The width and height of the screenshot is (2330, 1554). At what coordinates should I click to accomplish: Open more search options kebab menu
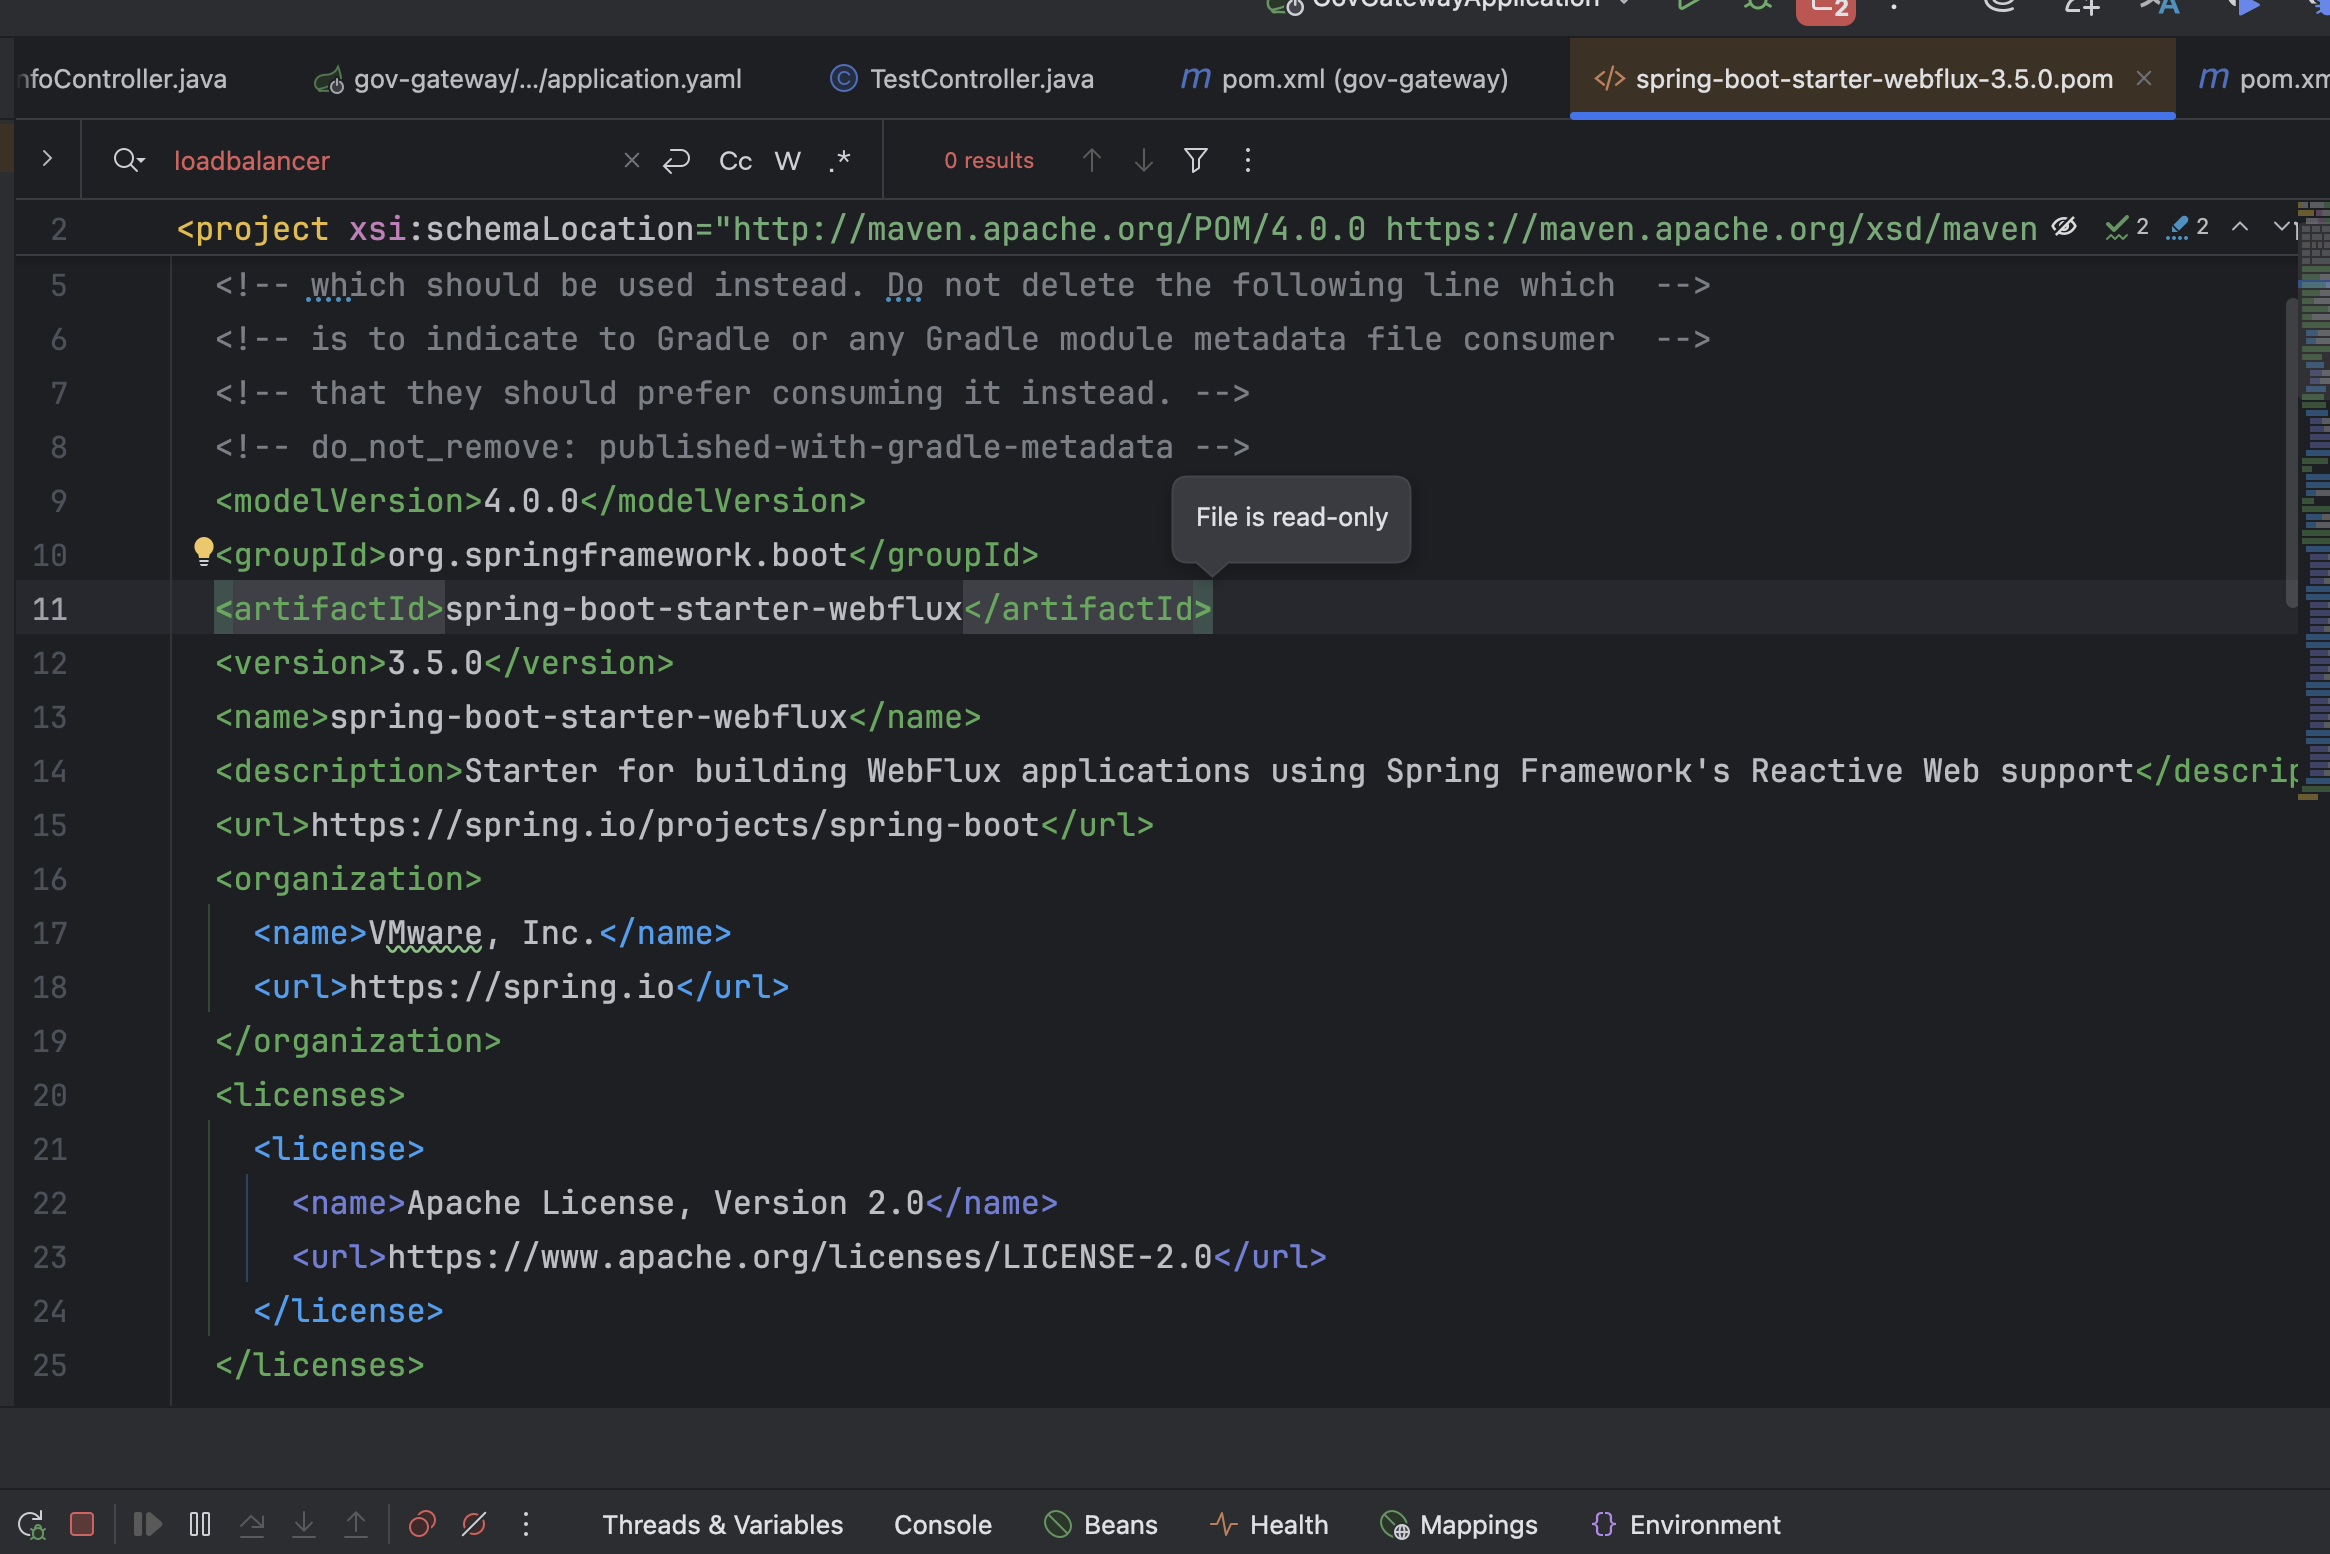(1247, 160)
